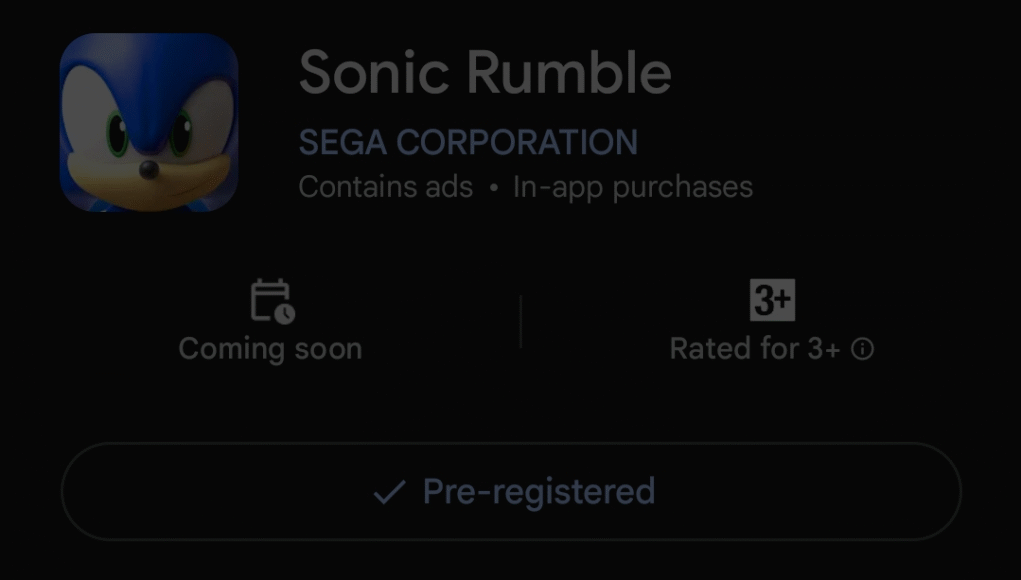This screenshot has height=580, width=1021.
Task: Click the Sonic Rumble title text
Action: 485,72
